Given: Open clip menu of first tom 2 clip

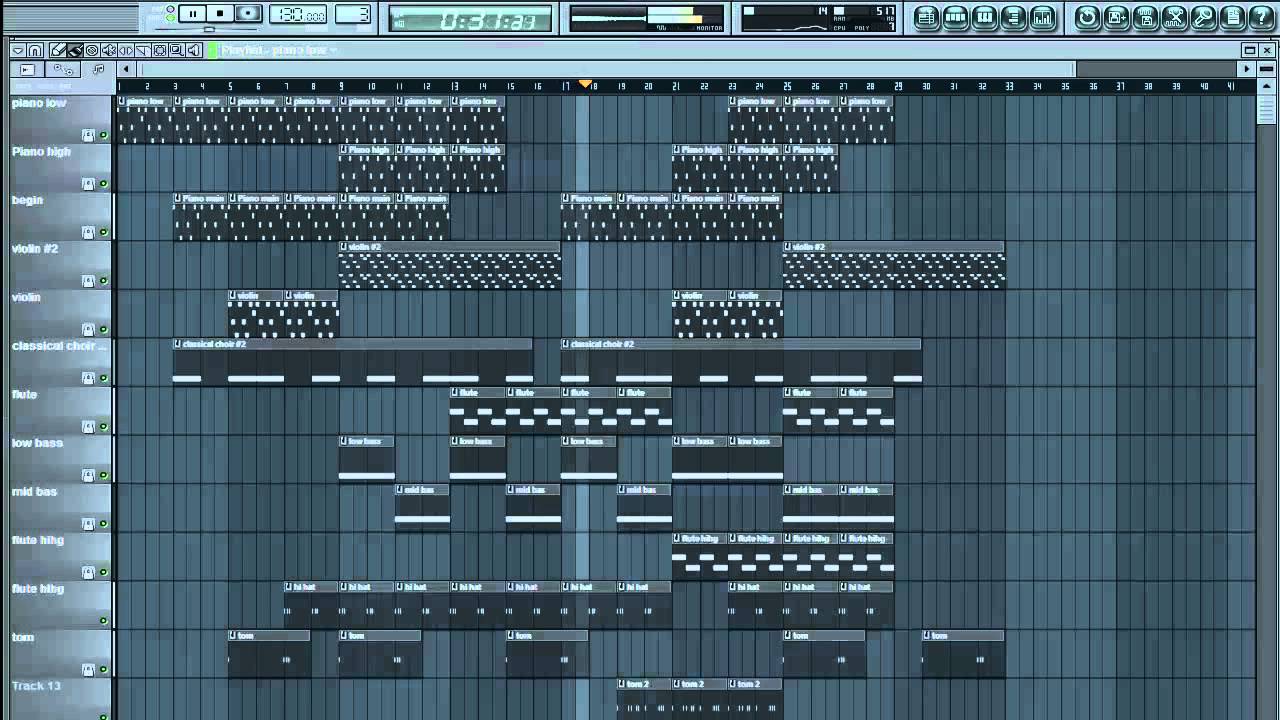Looking at the screenshot, I should [x=622, y=684].
